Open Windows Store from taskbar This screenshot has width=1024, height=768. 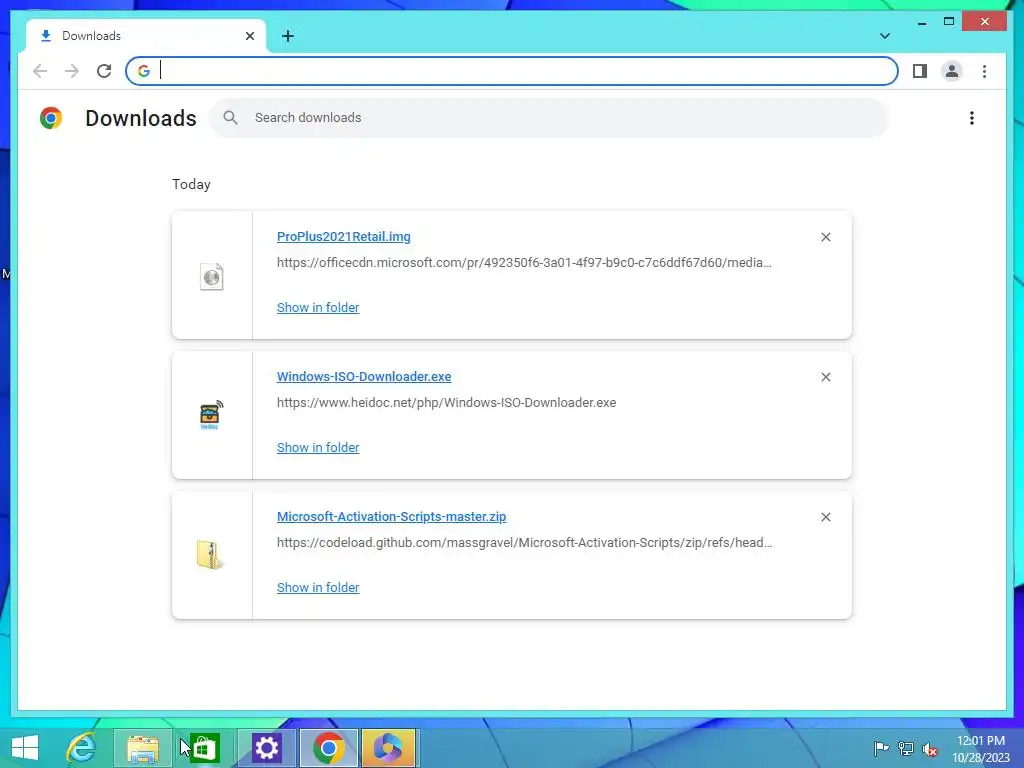pyautogui.click(x=204, y=748)
